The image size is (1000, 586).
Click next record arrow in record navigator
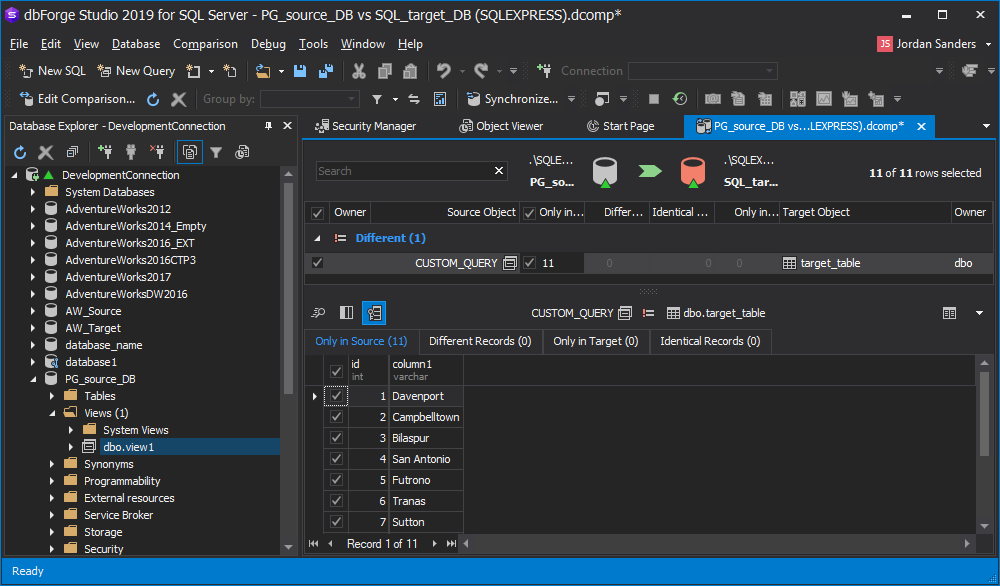[x=434, y=544]
